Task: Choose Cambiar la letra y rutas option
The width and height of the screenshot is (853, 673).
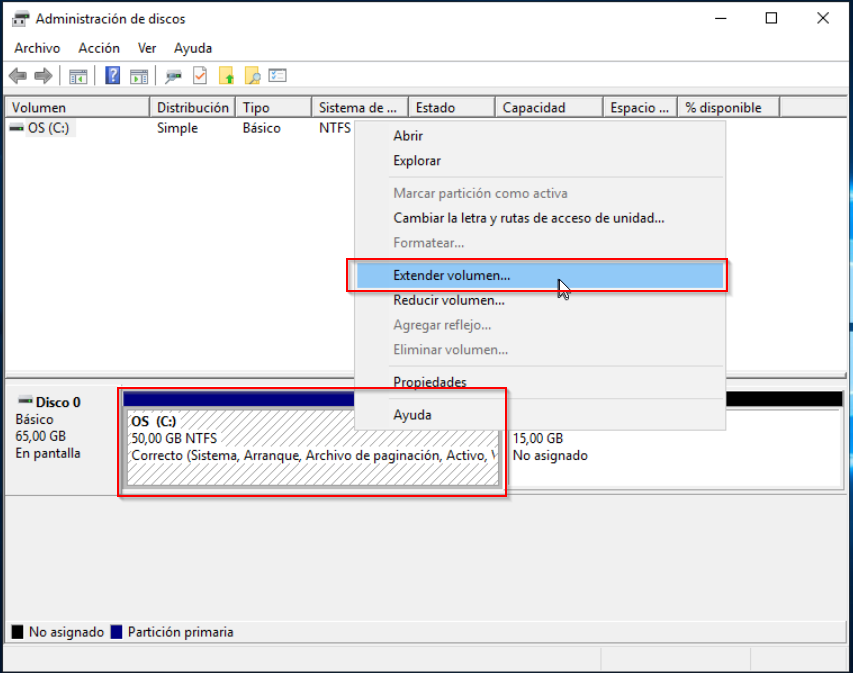Action: (x=528, y=218)
